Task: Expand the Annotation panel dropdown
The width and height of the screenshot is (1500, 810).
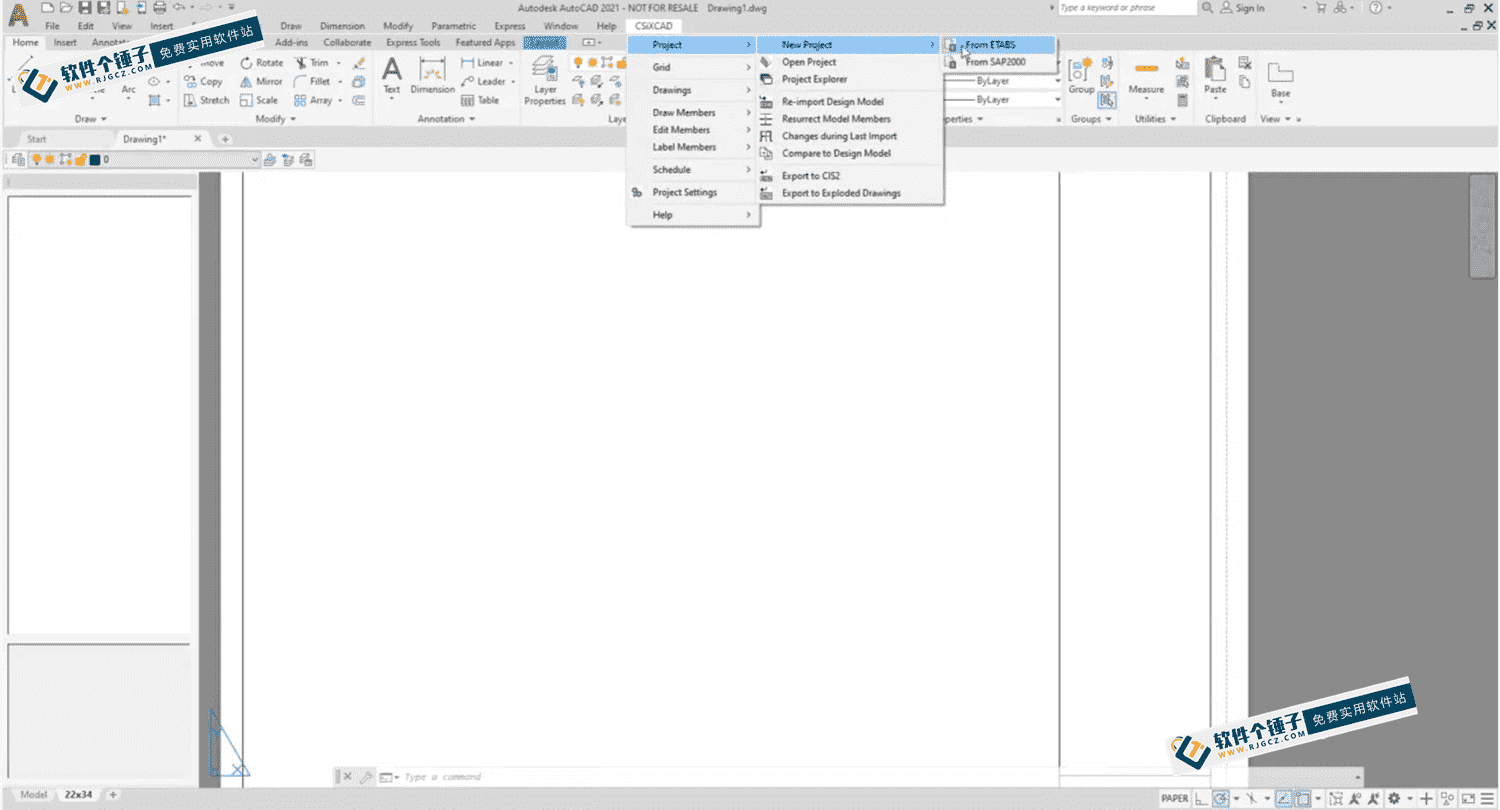Action: point(446,119)
